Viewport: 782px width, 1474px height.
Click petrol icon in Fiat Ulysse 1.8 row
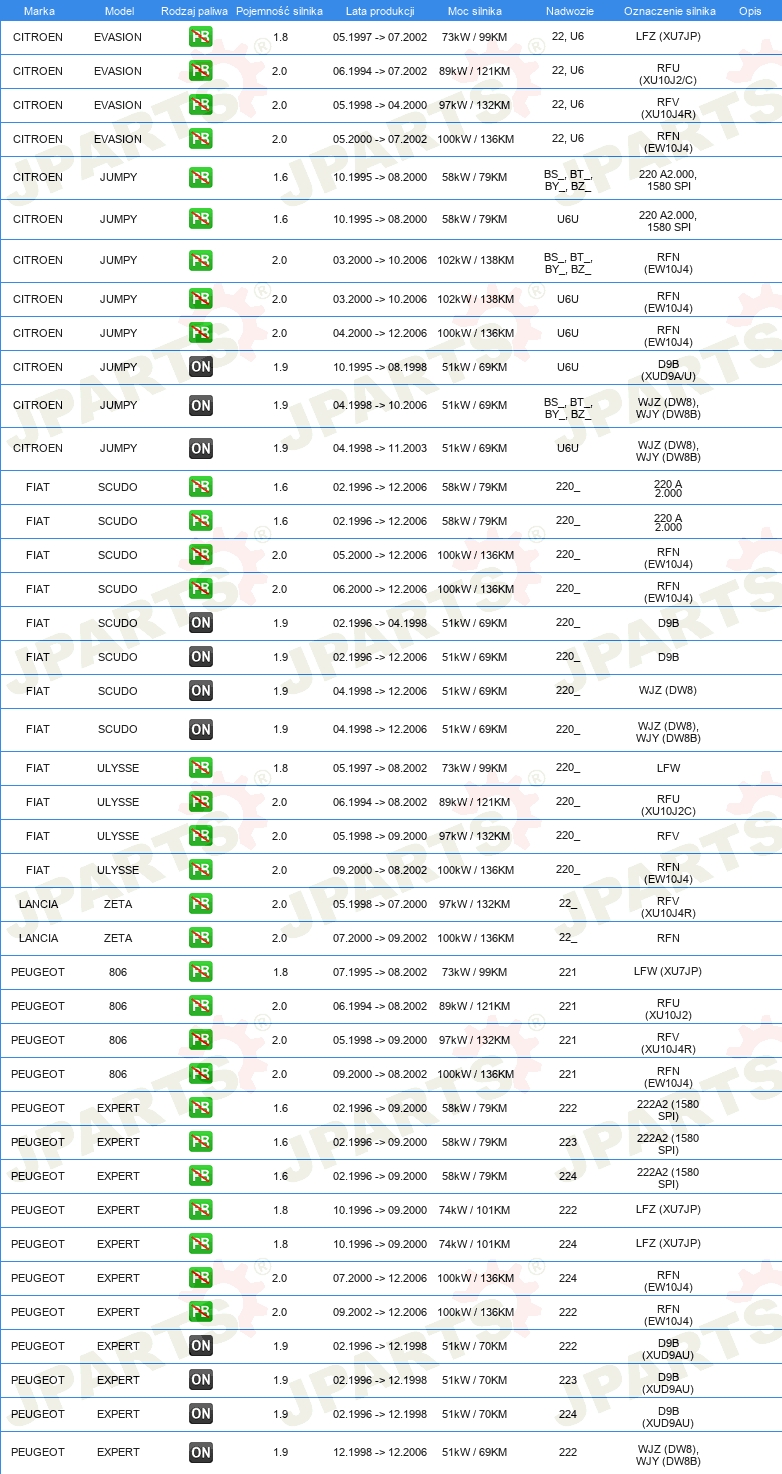click(201, 768)
